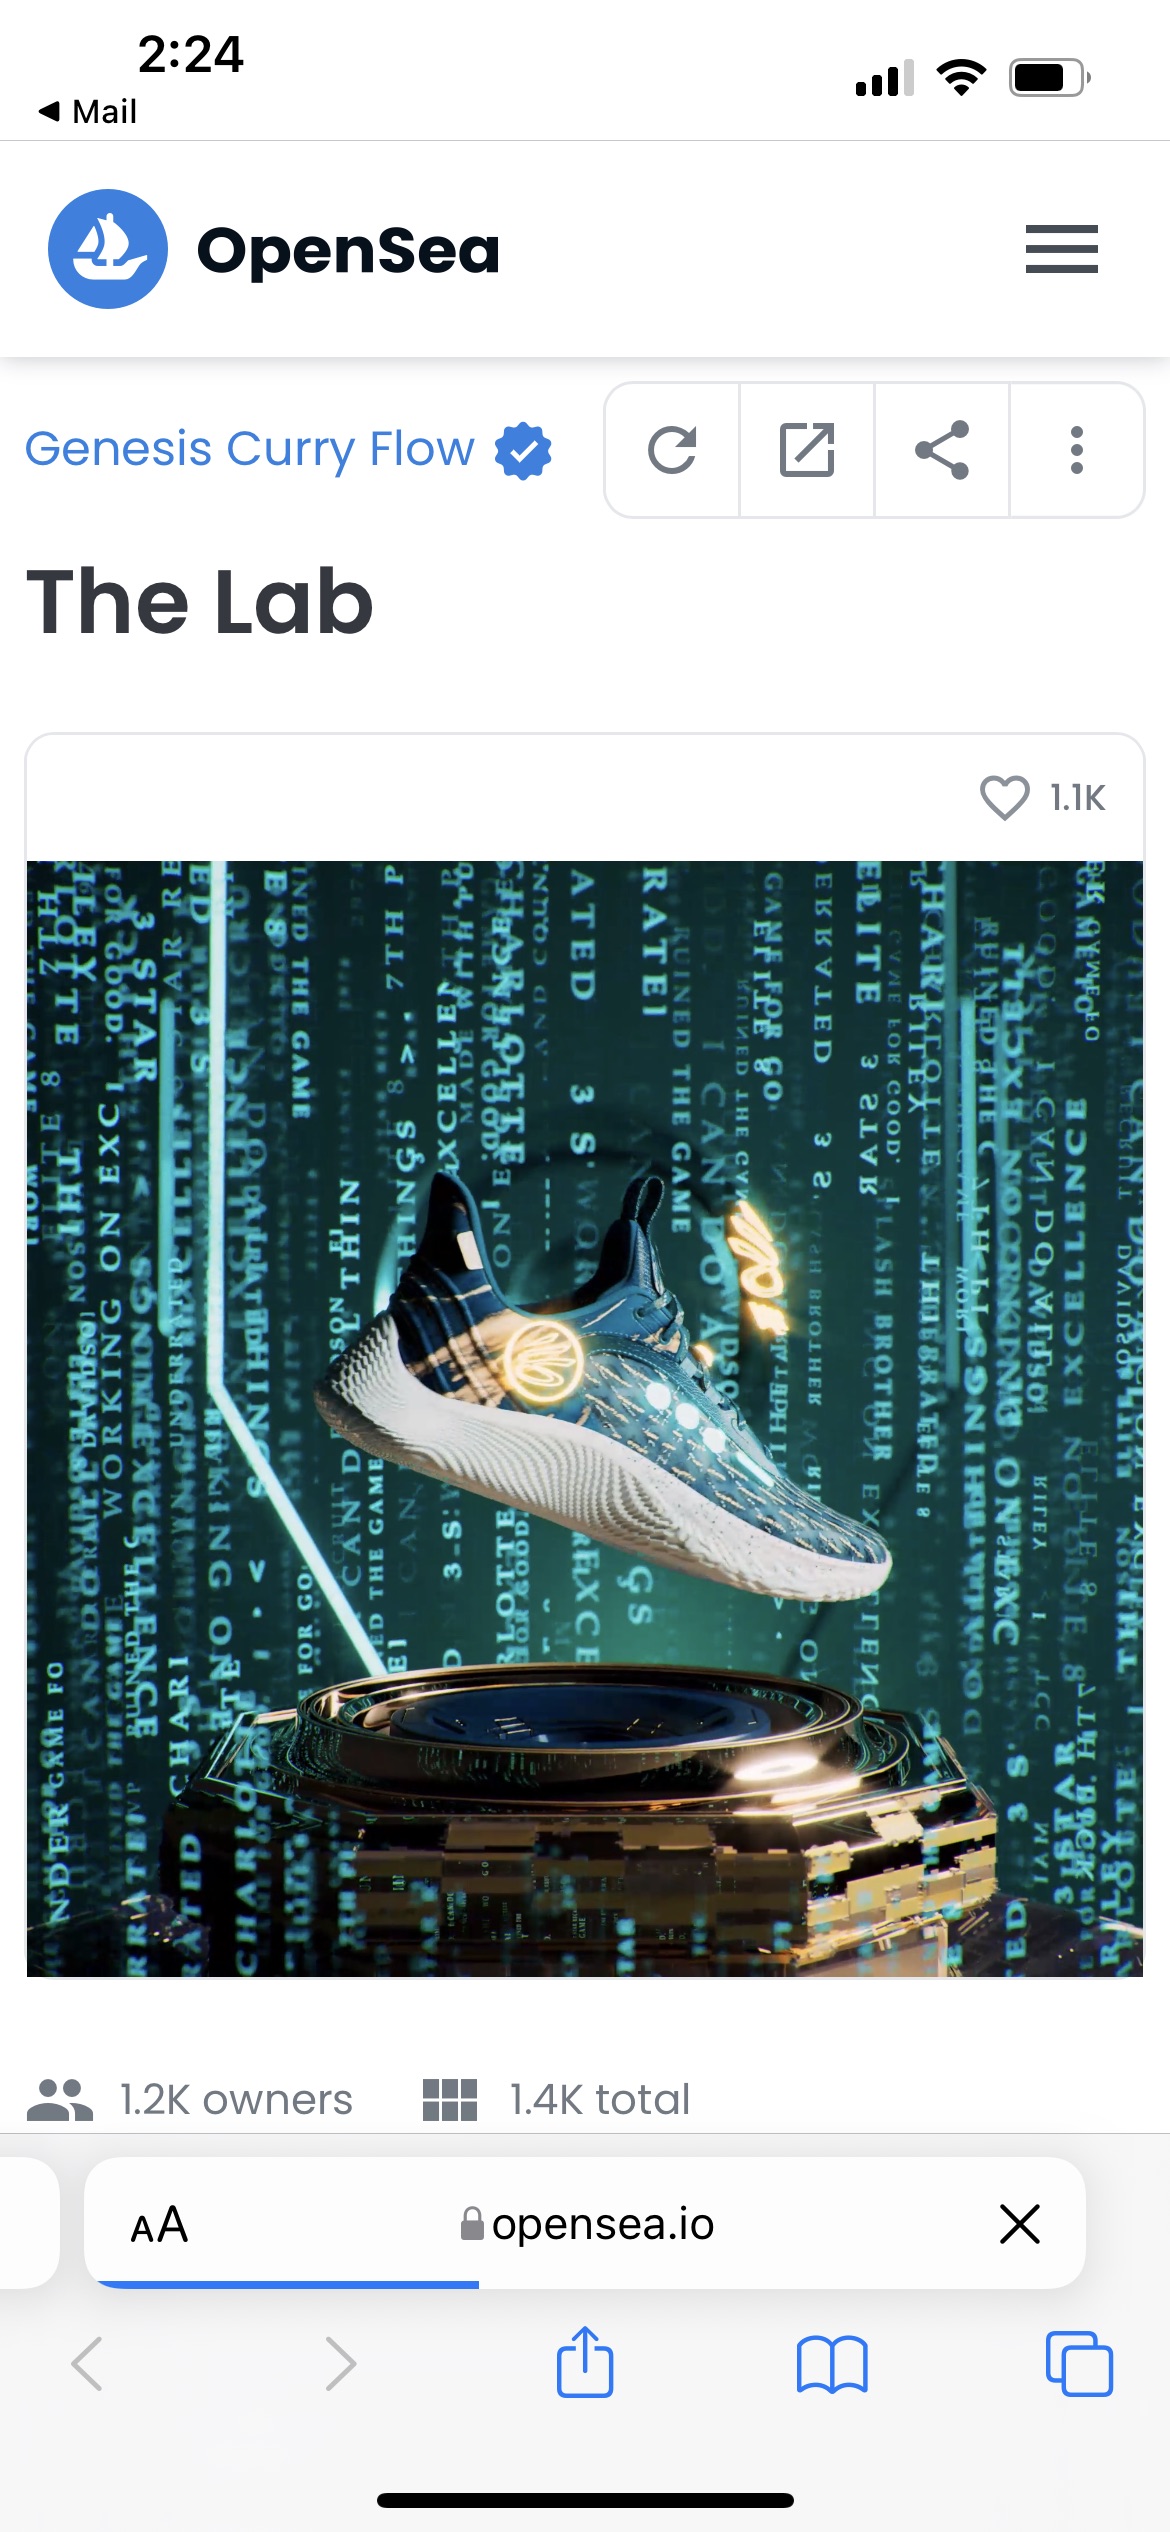Open the three-dot more options menu
Image resolution: width=1170 pixels, height=2532 pixels.
(x=1077, y=450)
